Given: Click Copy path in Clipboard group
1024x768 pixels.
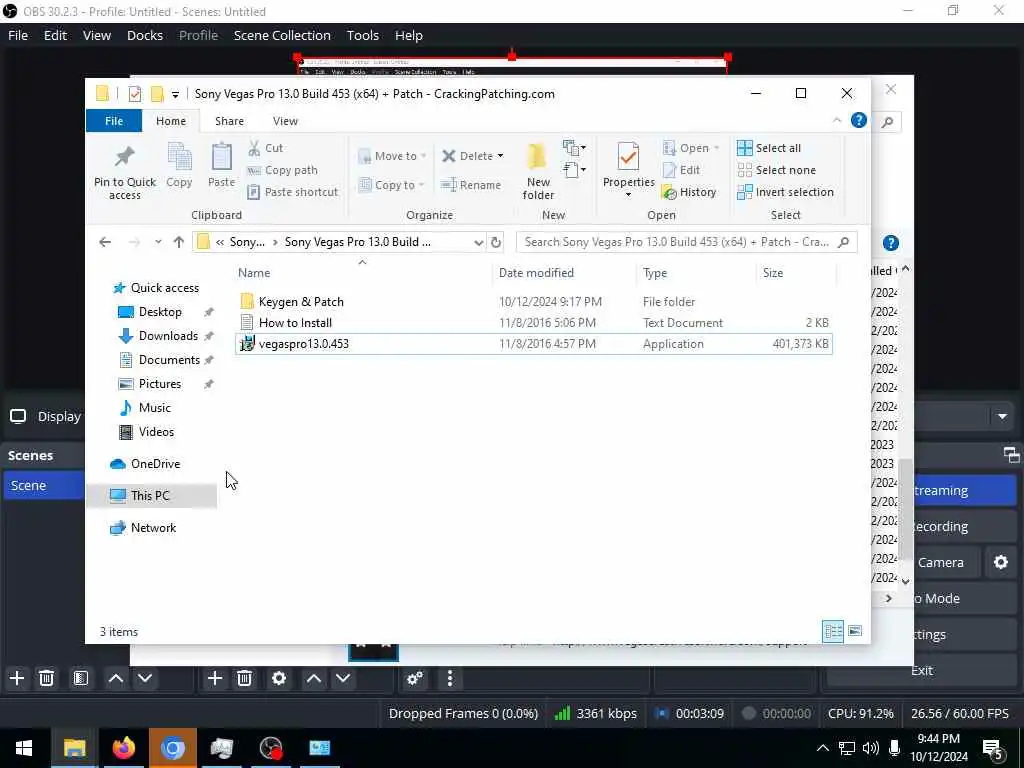Looking at the screenshot, I should point(282,170).
